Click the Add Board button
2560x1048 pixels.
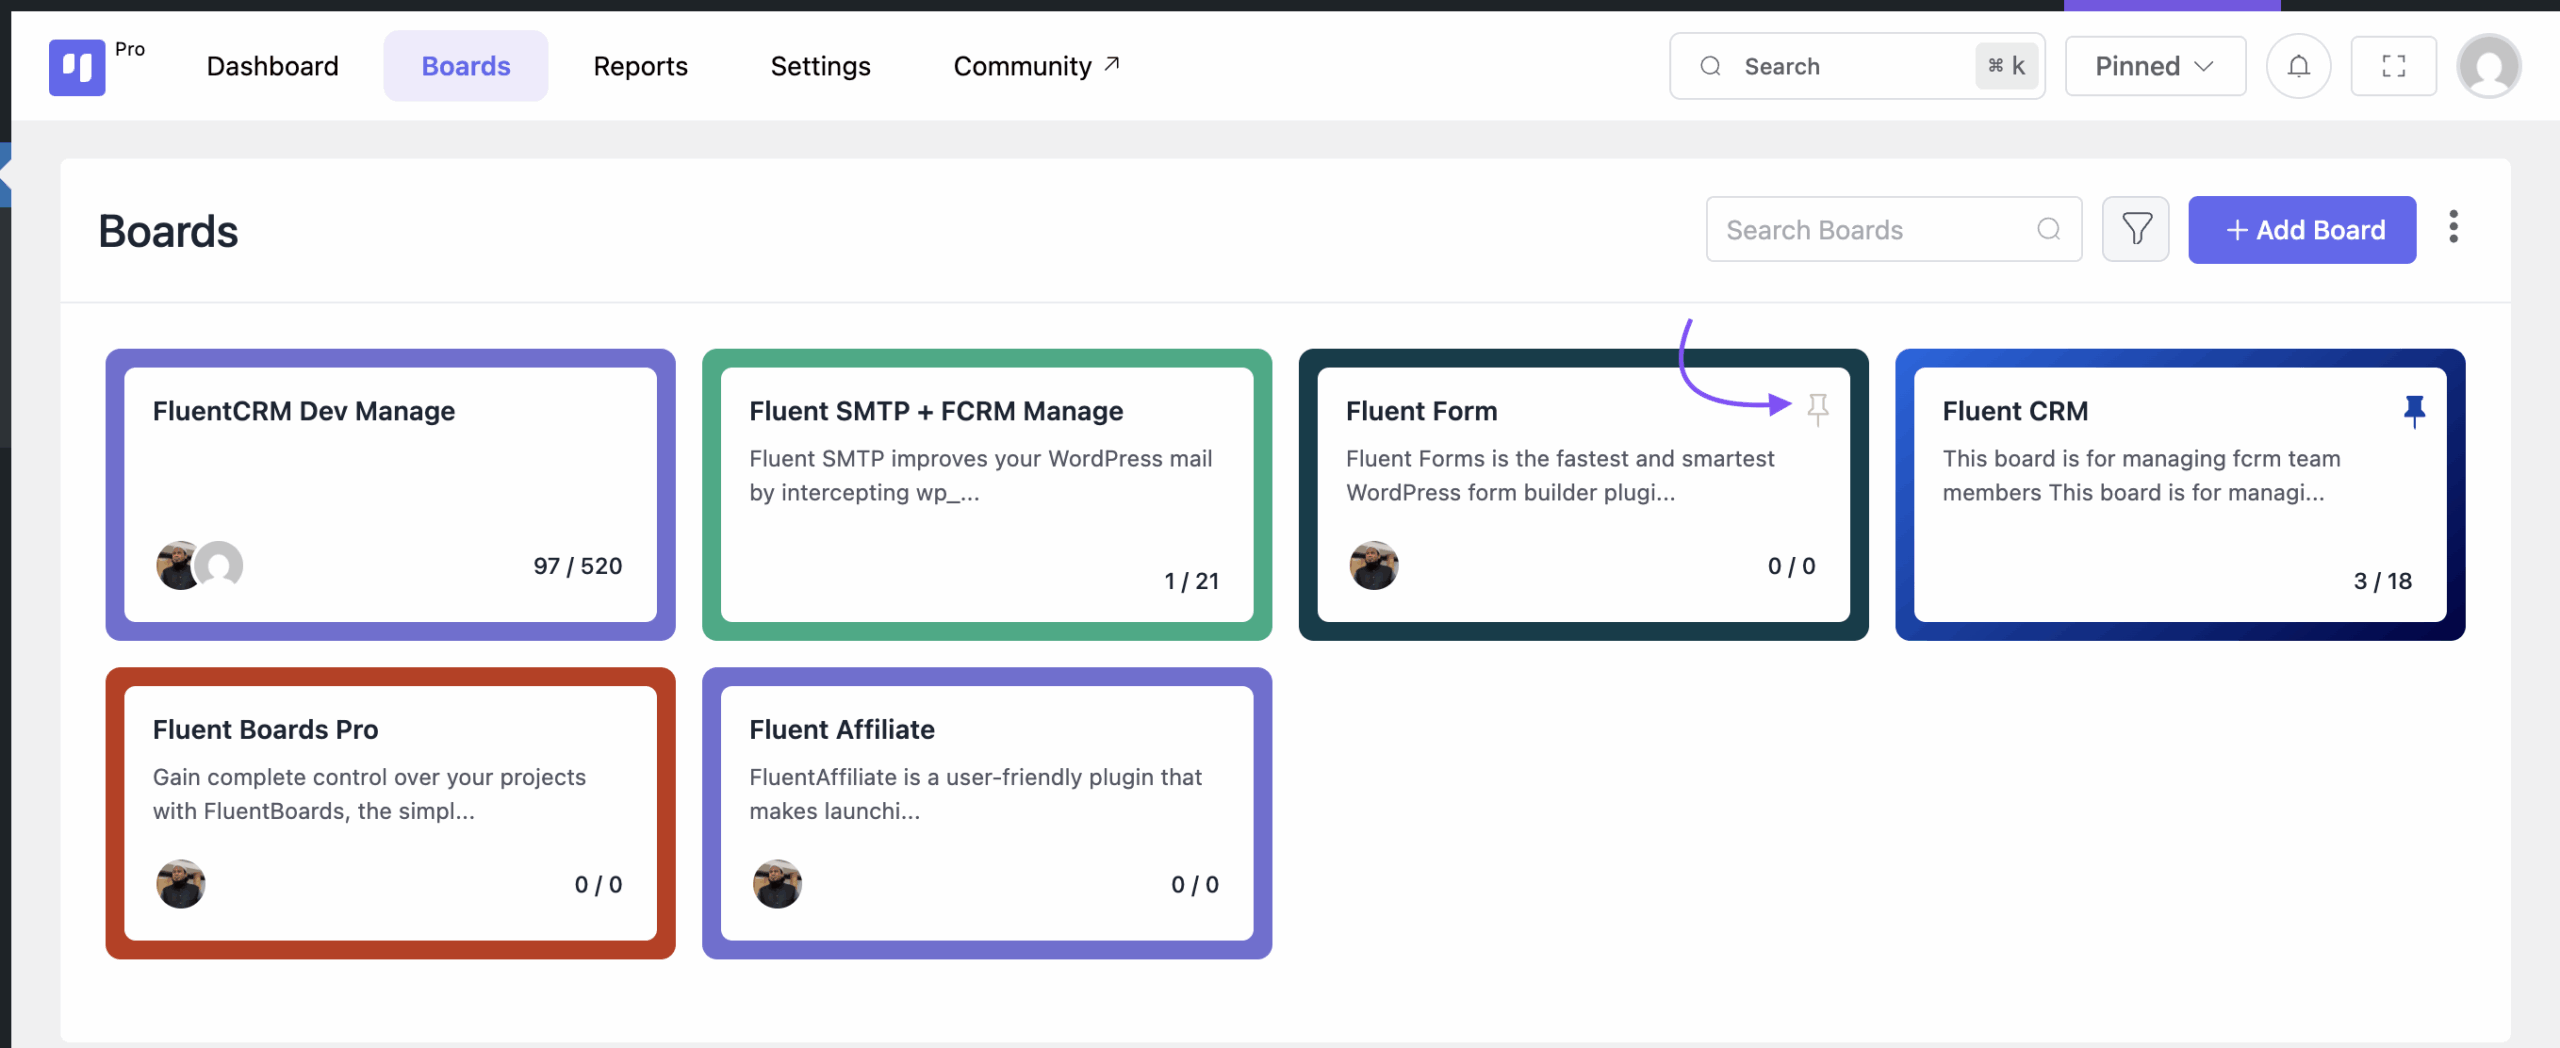coord(2302,230)
